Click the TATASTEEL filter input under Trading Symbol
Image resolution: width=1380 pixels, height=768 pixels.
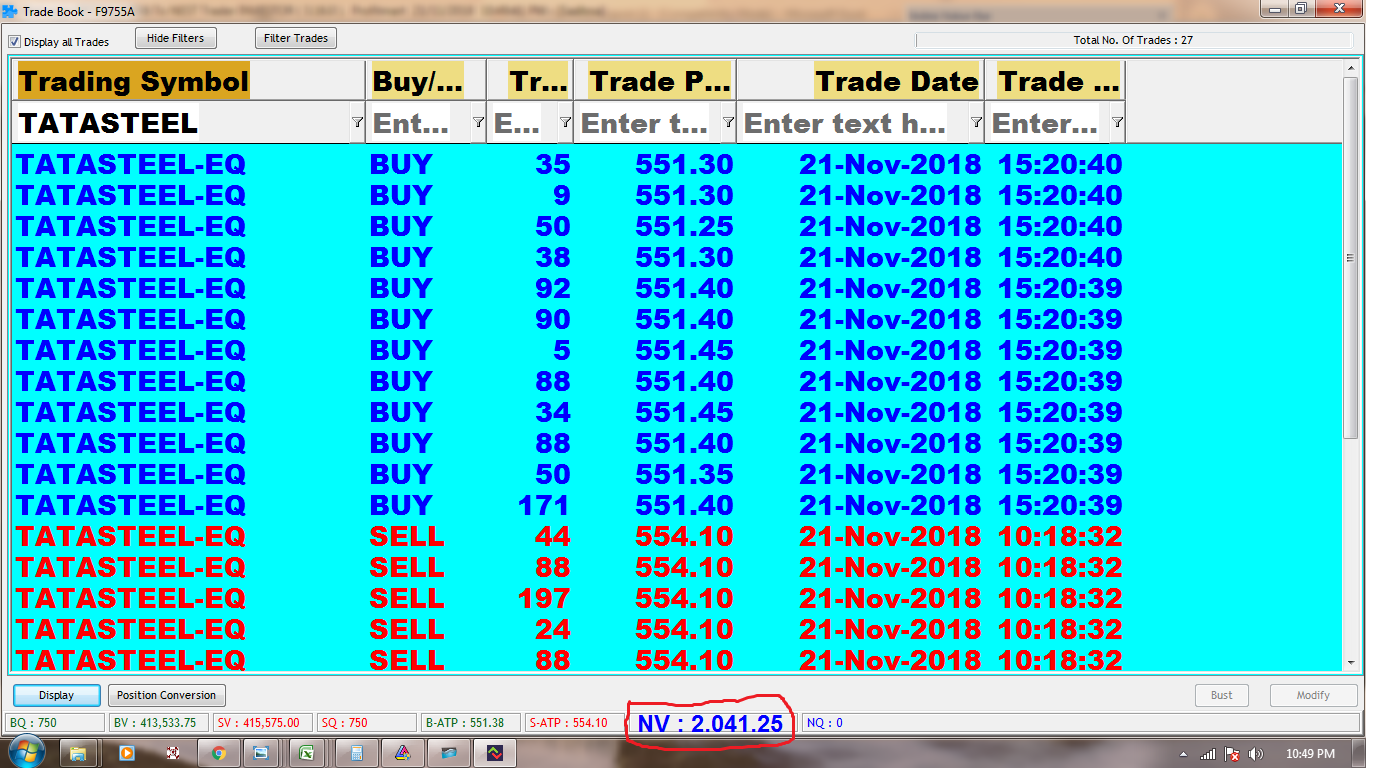pos(183,123)
